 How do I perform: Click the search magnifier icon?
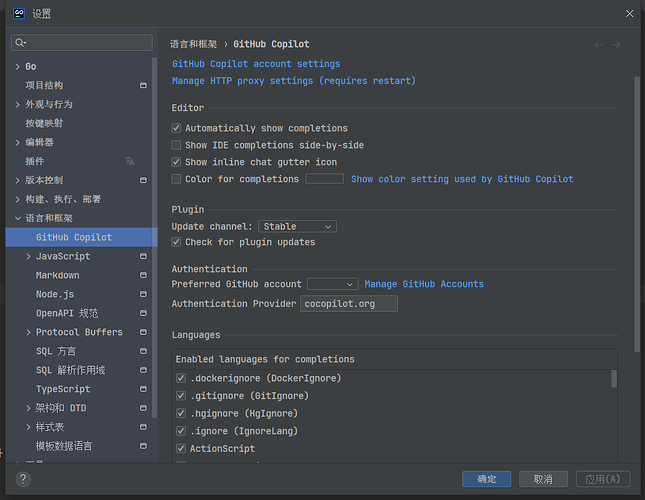(20, 42)
